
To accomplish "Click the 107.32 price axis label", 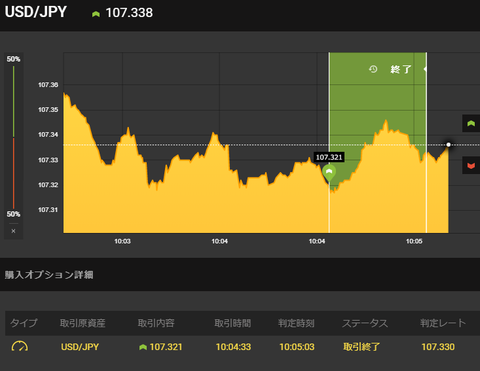I will (48, 185).
